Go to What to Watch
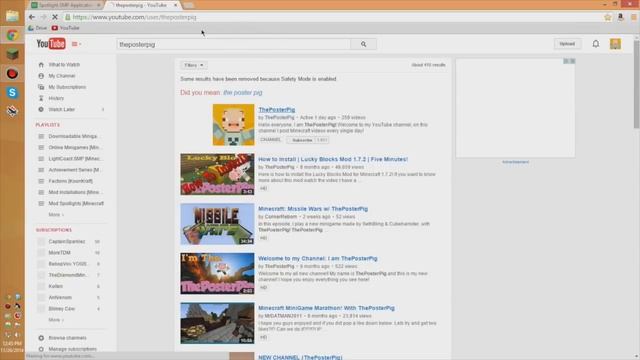Image resolution: width=640 pixels, height=360 pixels. [64, 64]
